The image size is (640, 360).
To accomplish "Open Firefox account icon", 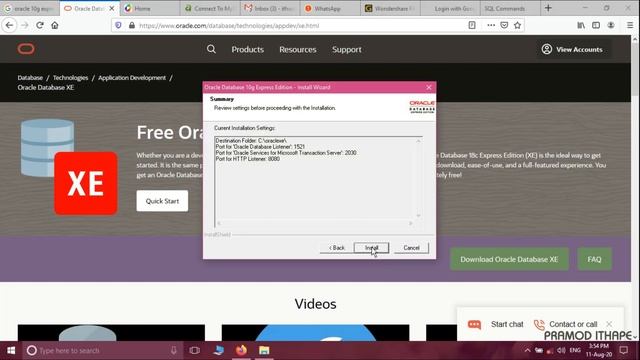I will pos(611,25).
